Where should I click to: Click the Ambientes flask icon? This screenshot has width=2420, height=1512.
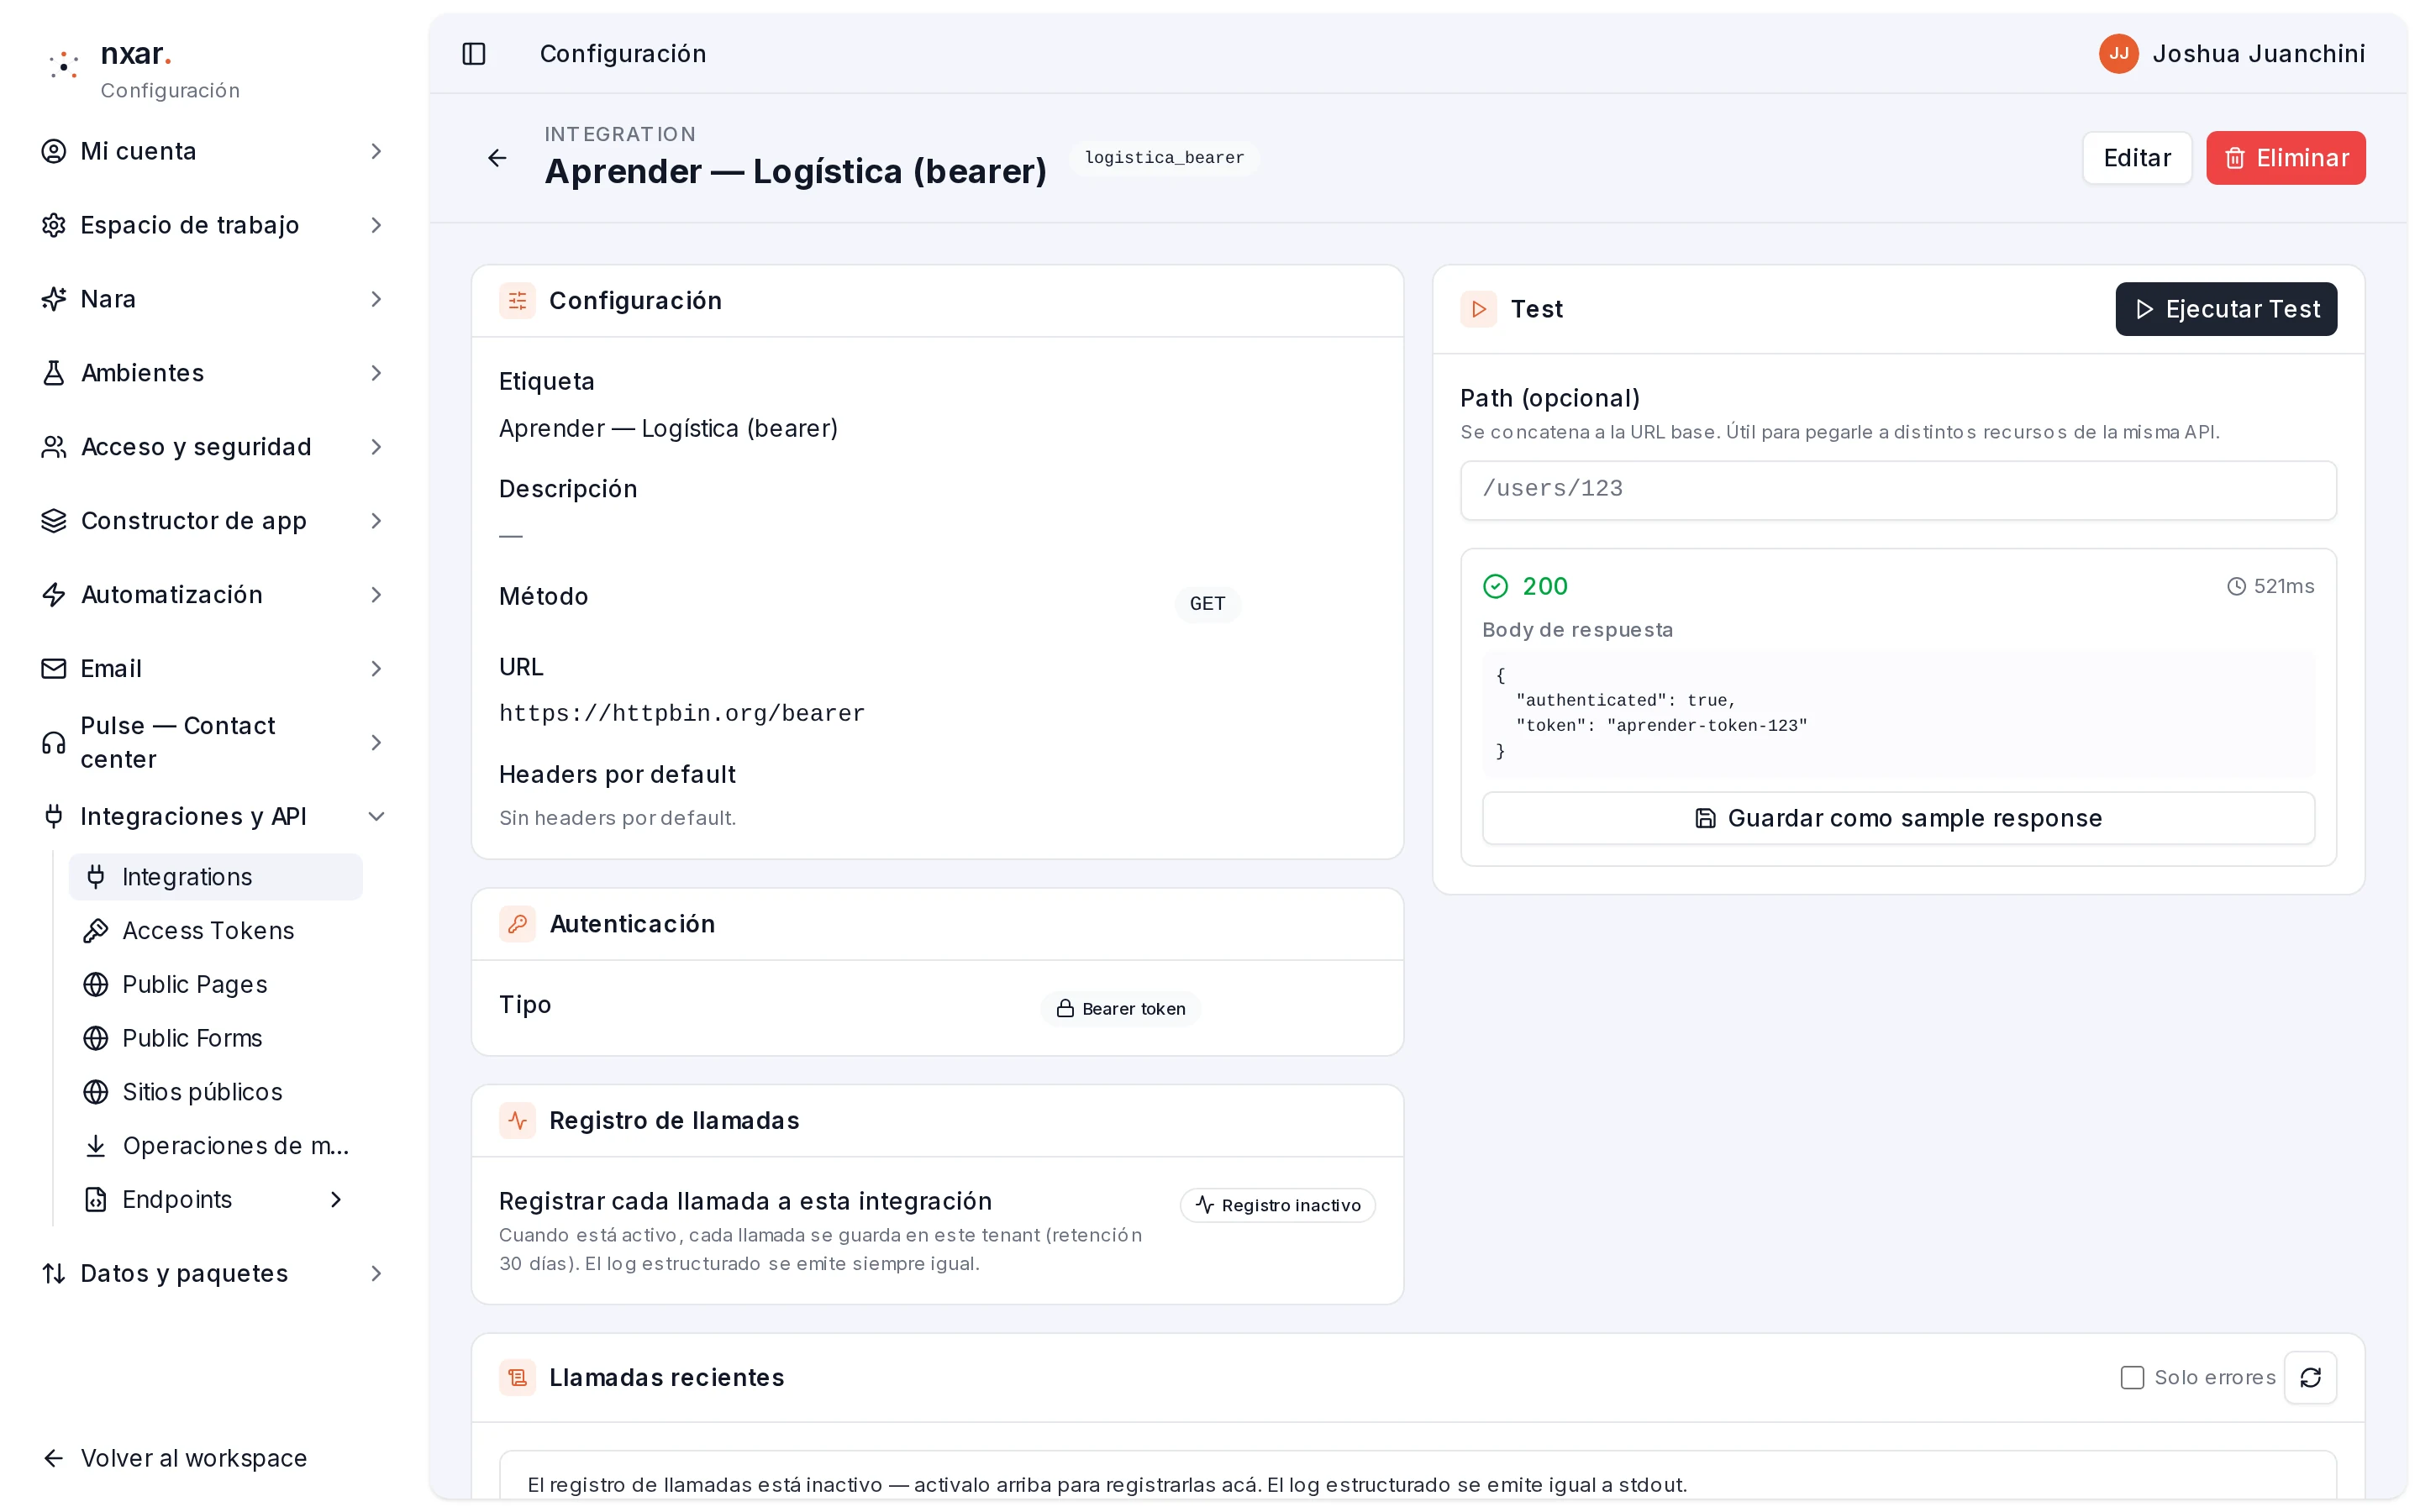(54, 373)
